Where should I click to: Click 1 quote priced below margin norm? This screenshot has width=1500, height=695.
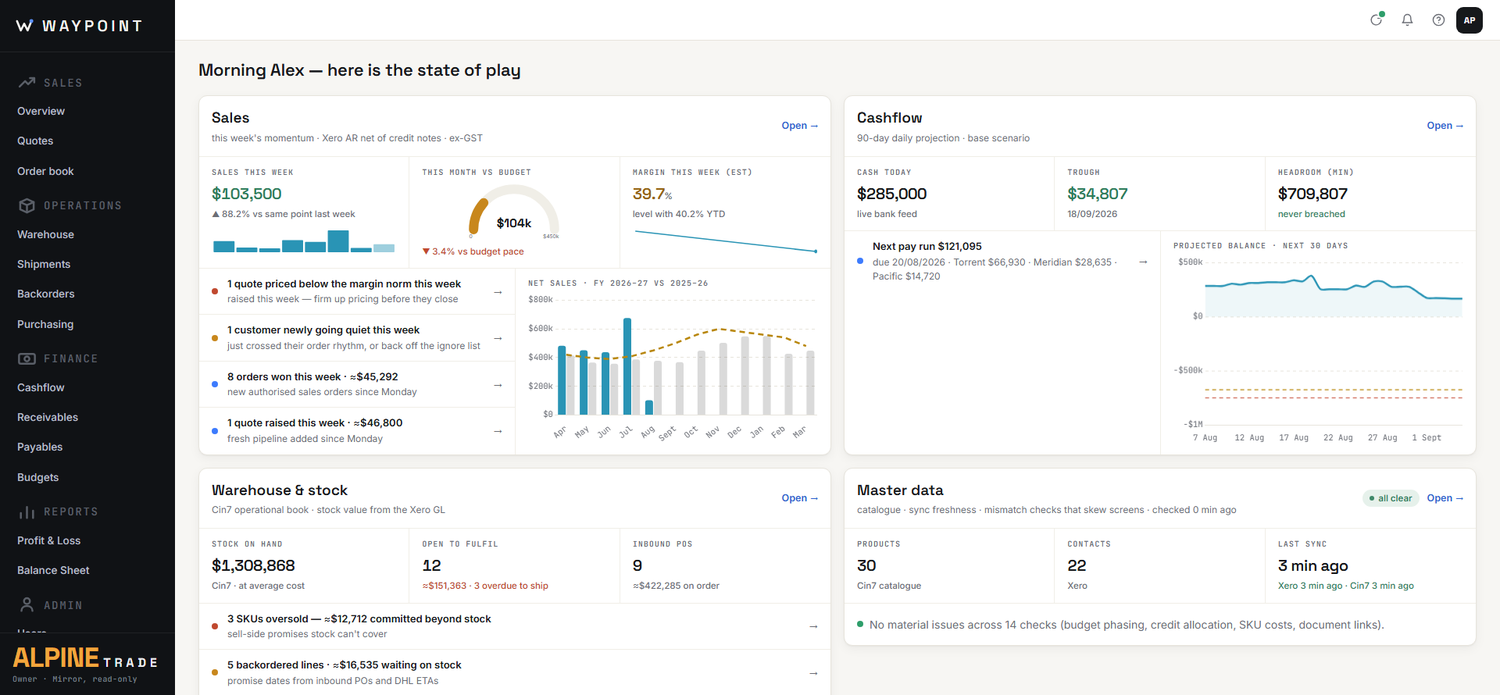(x=344, y=284)
